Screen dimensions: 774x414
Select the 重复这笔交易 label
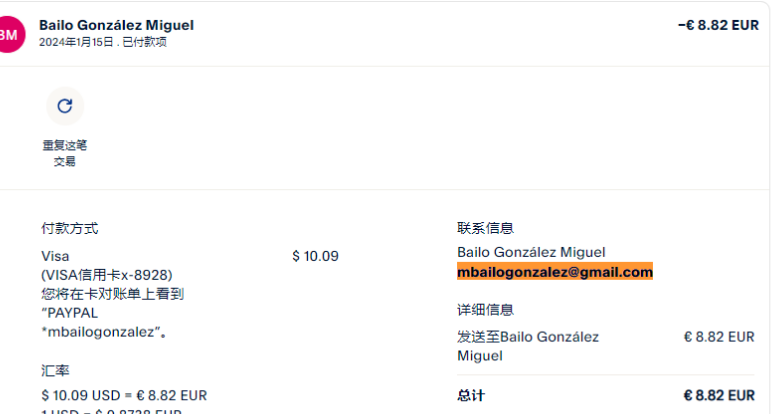(65, 153)
